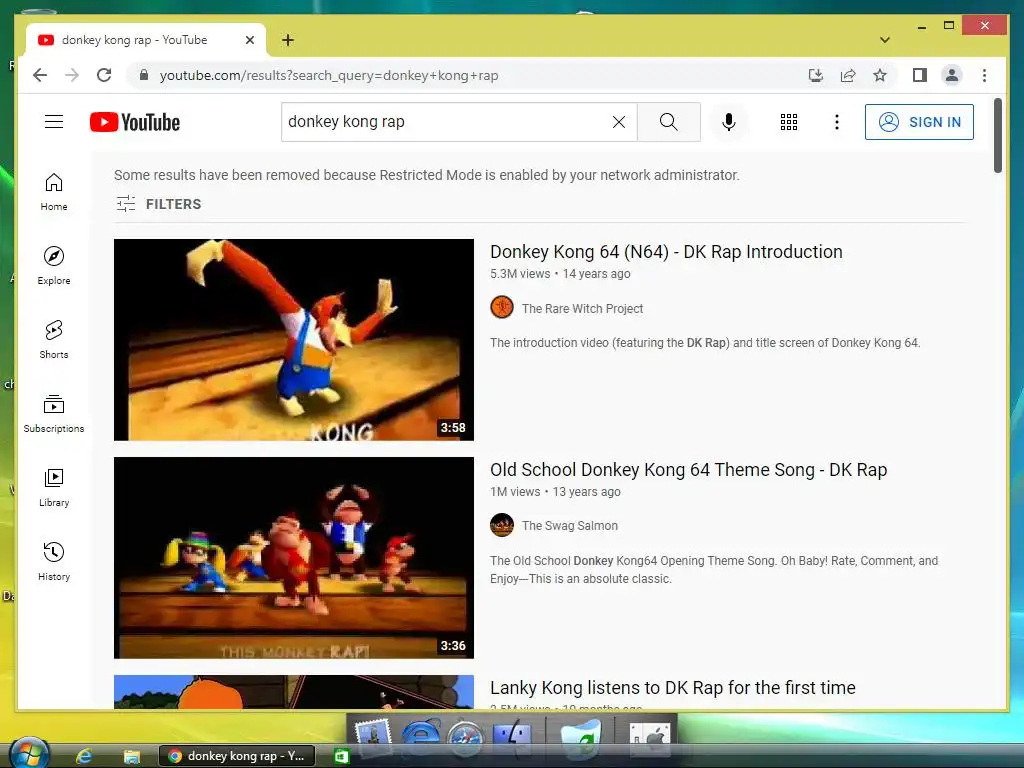This screenshot has height=768, width=1024.
Task: Click the browser forward arrow
Action: [x=72, y=75]
